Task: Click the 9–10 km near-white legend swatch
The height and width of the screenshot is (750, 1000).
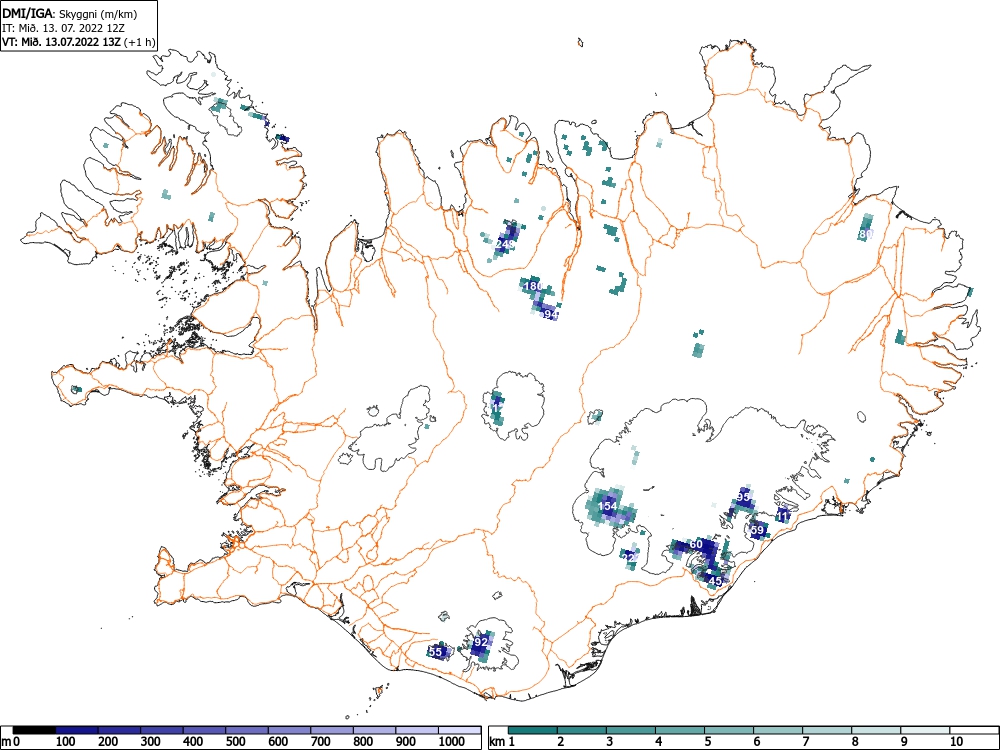Action: (925, 730)
